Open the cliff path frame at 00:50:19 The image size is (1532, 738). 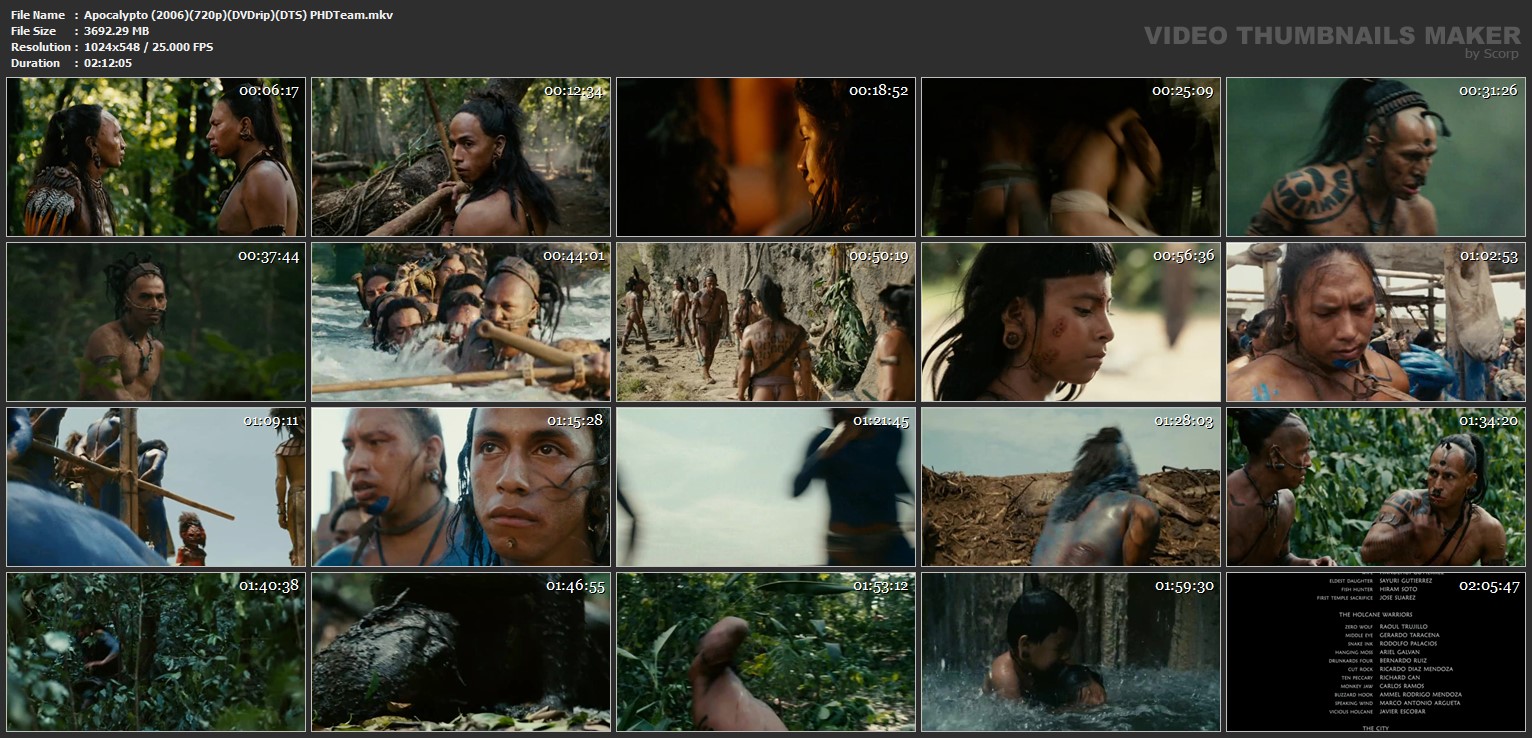pyautogui.click(x=766, y=322)
